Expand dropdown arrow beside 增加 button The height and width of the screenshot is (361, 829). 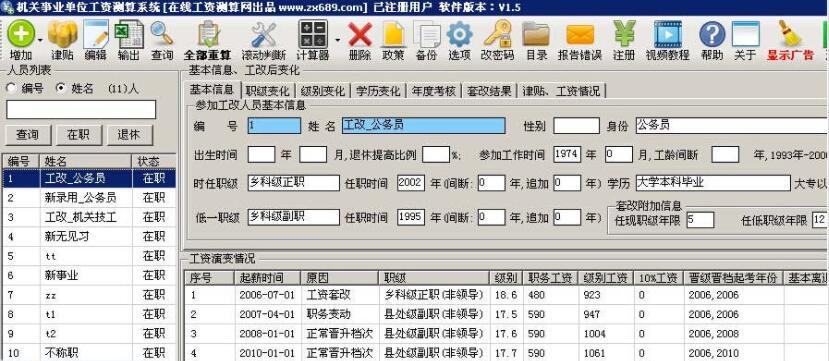(41, 40)
